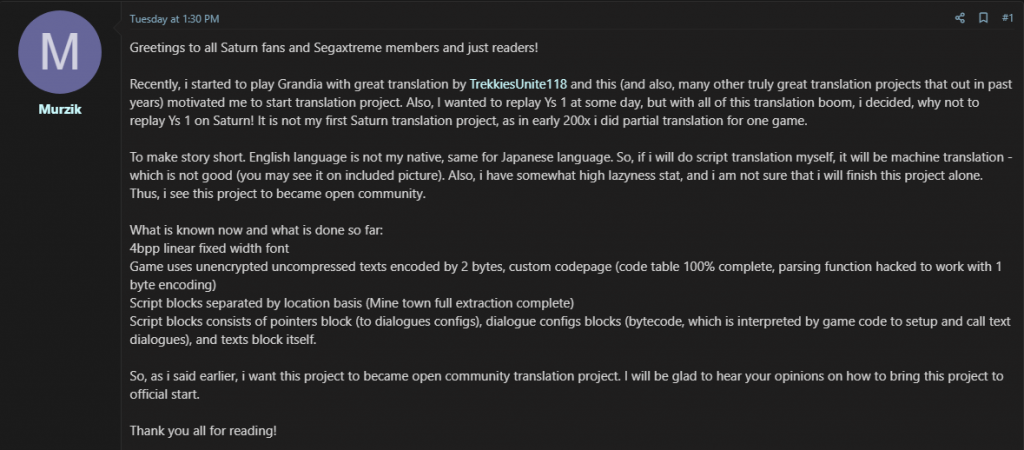The height and width of the screenshot is (450, 1024).
Task: Click the greeting line to Saturn fans
Action: pos(334,48)
